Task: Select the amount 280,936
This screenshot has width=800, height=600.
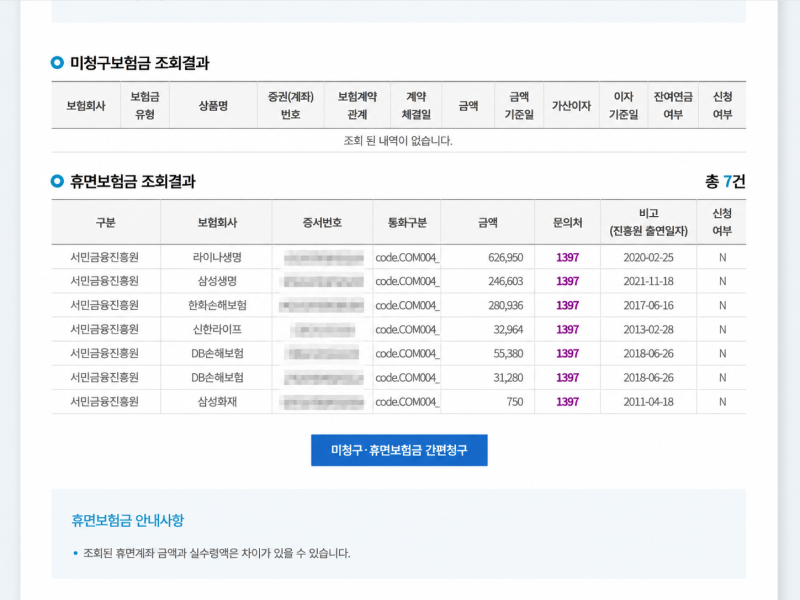Action: click(505, 305)
